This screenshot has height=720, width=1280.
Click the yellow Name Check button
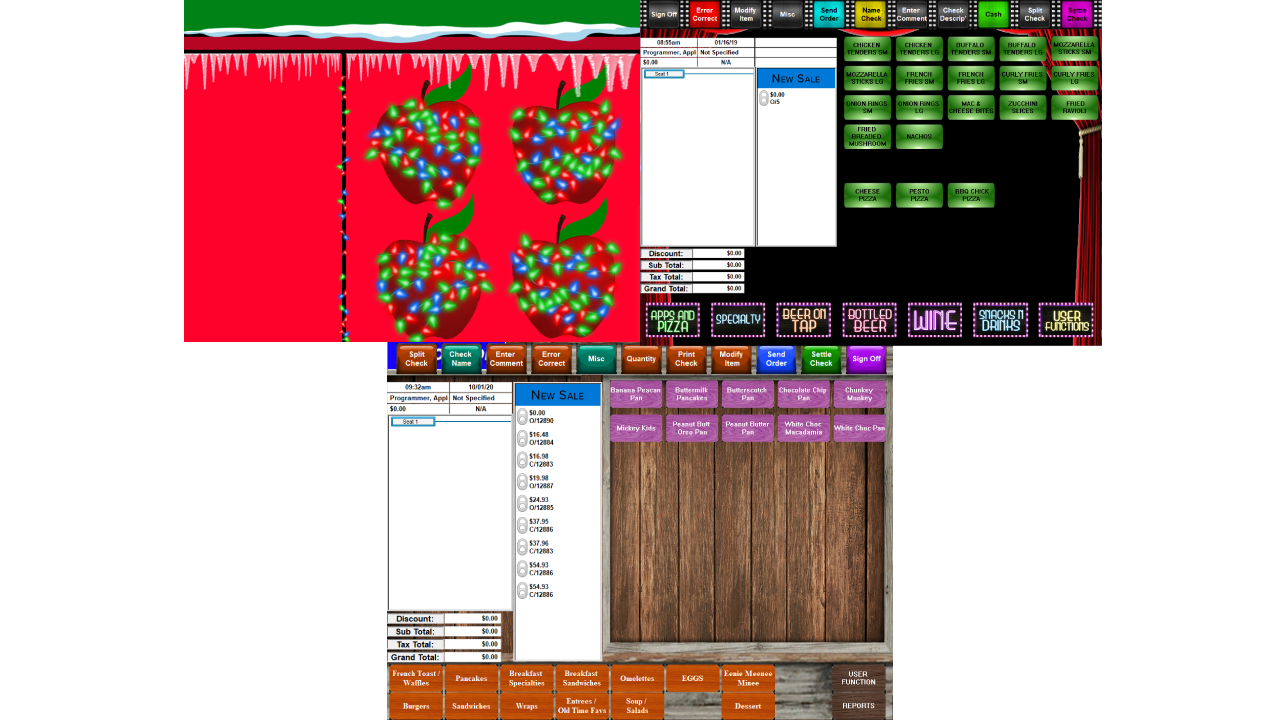tap(871, 14)
